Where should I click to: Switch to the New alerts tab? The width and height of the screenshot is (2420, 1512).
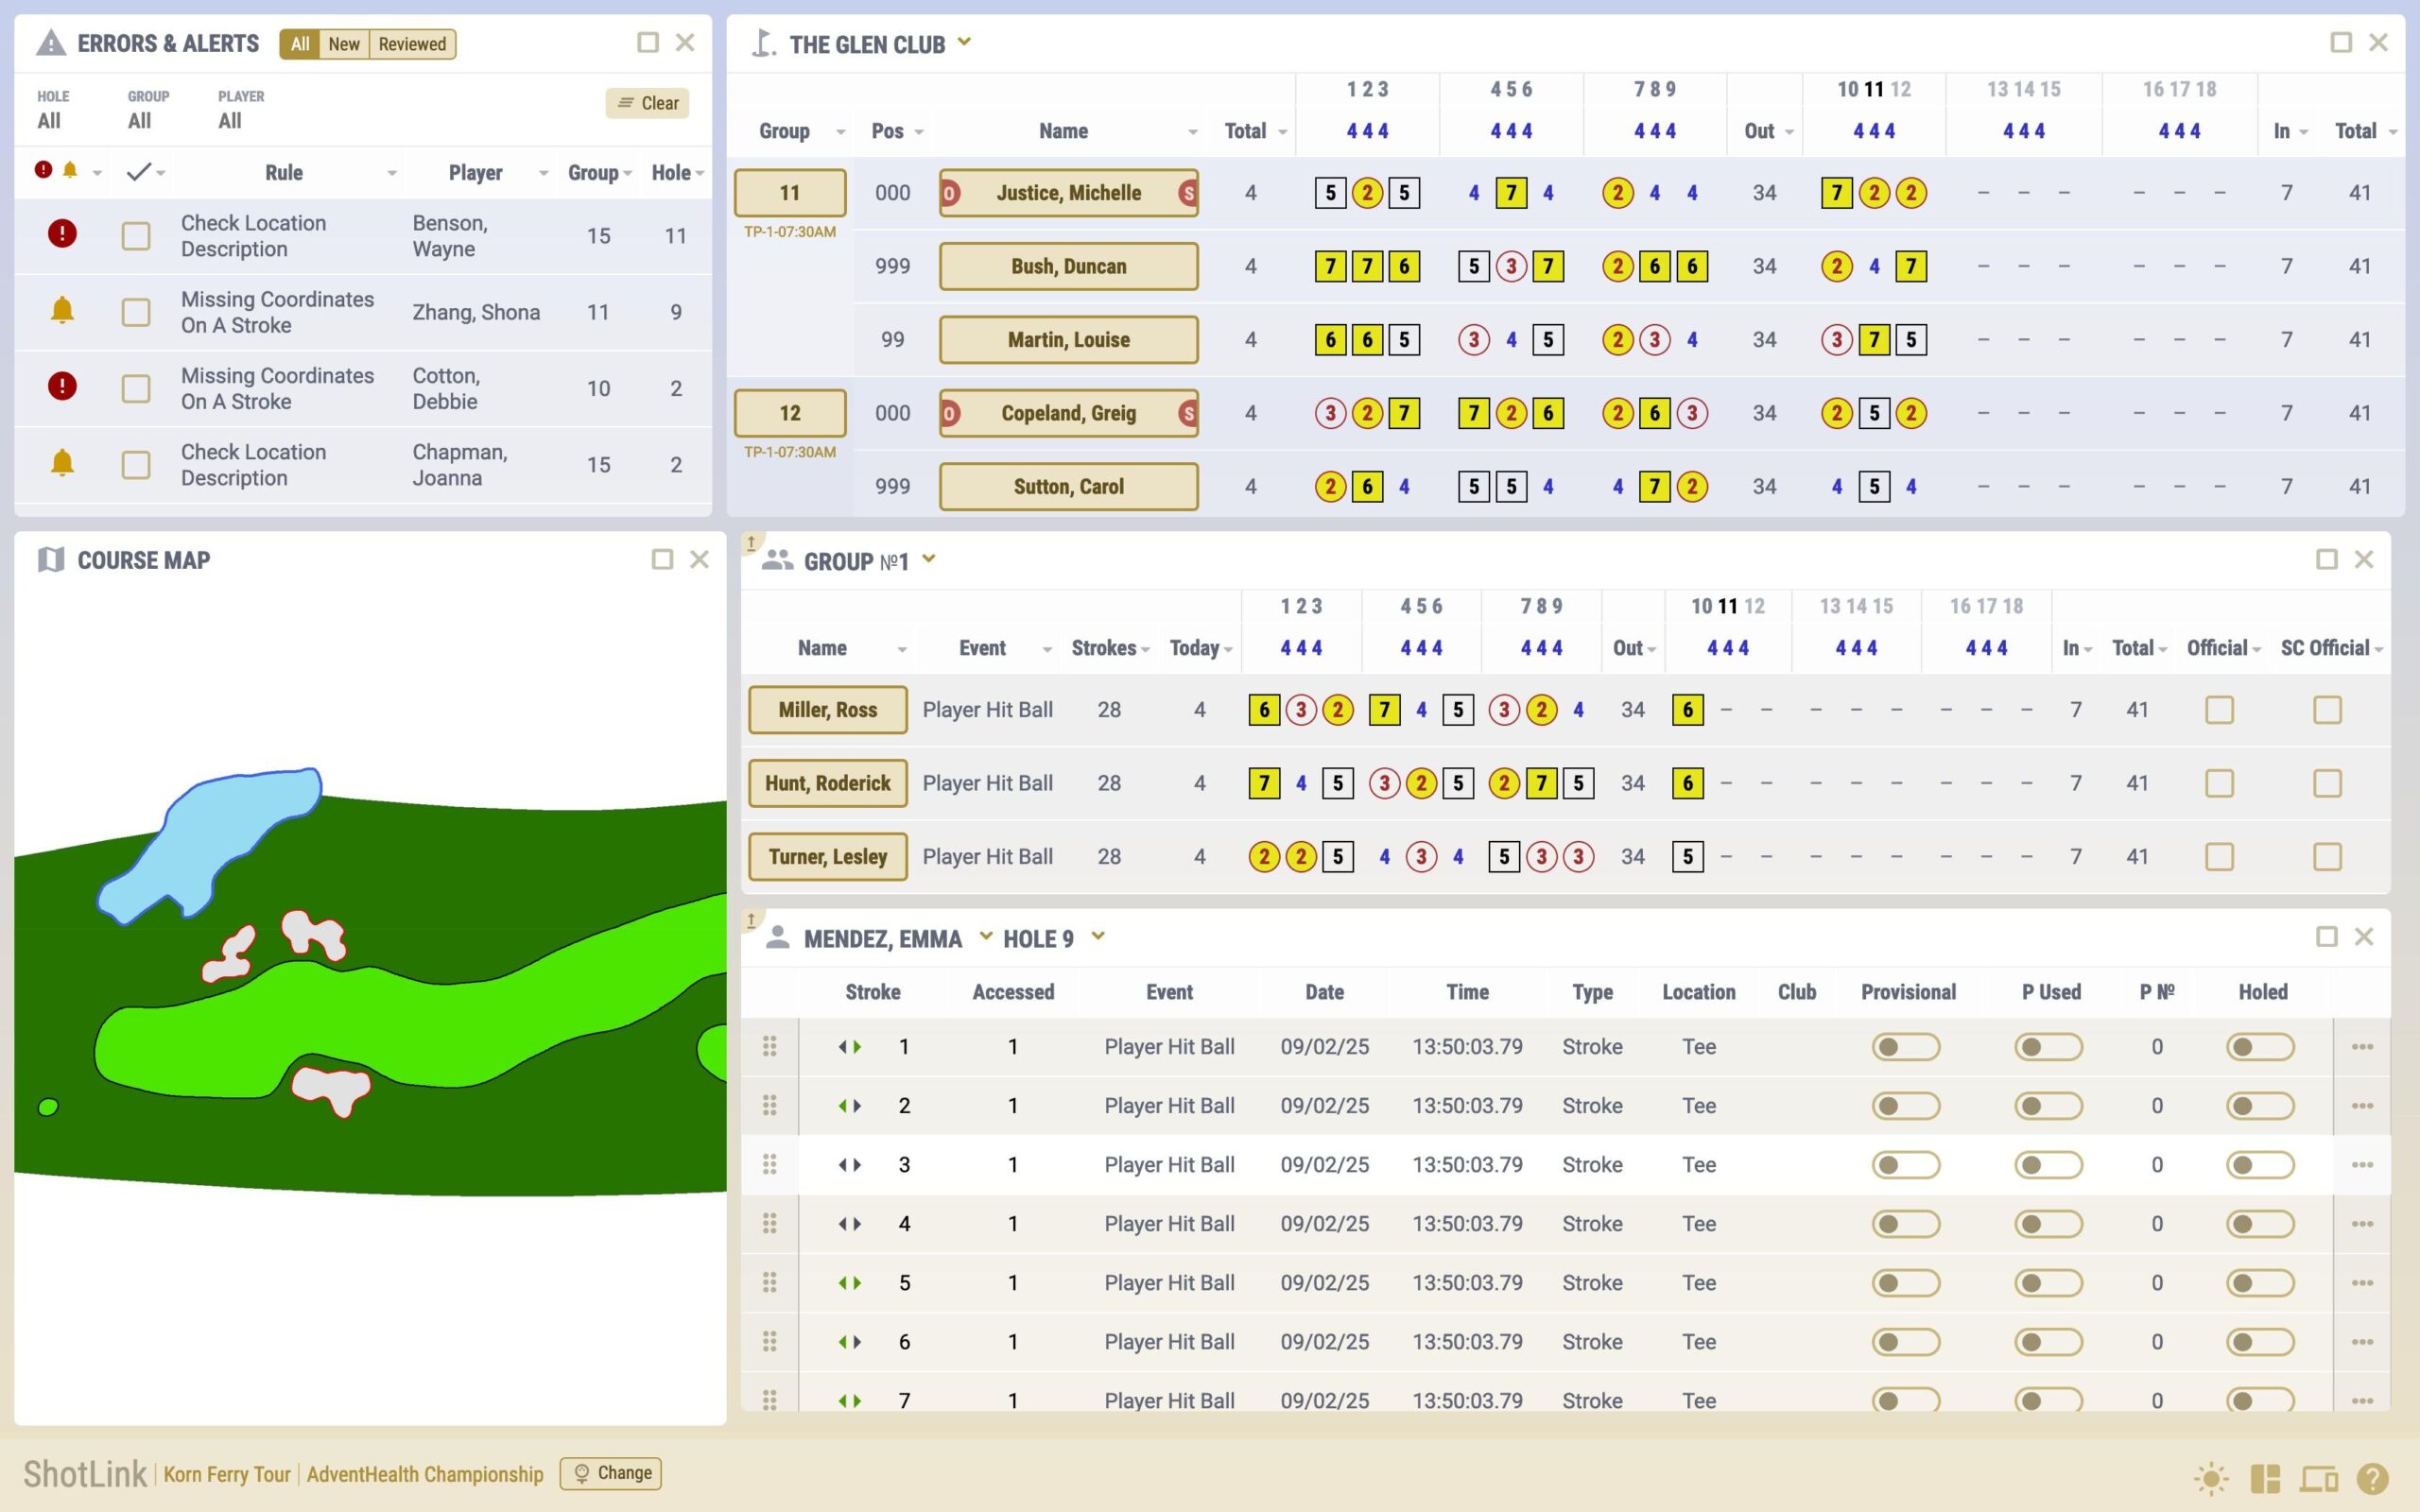pyautogui.click(x=344, y=44)
